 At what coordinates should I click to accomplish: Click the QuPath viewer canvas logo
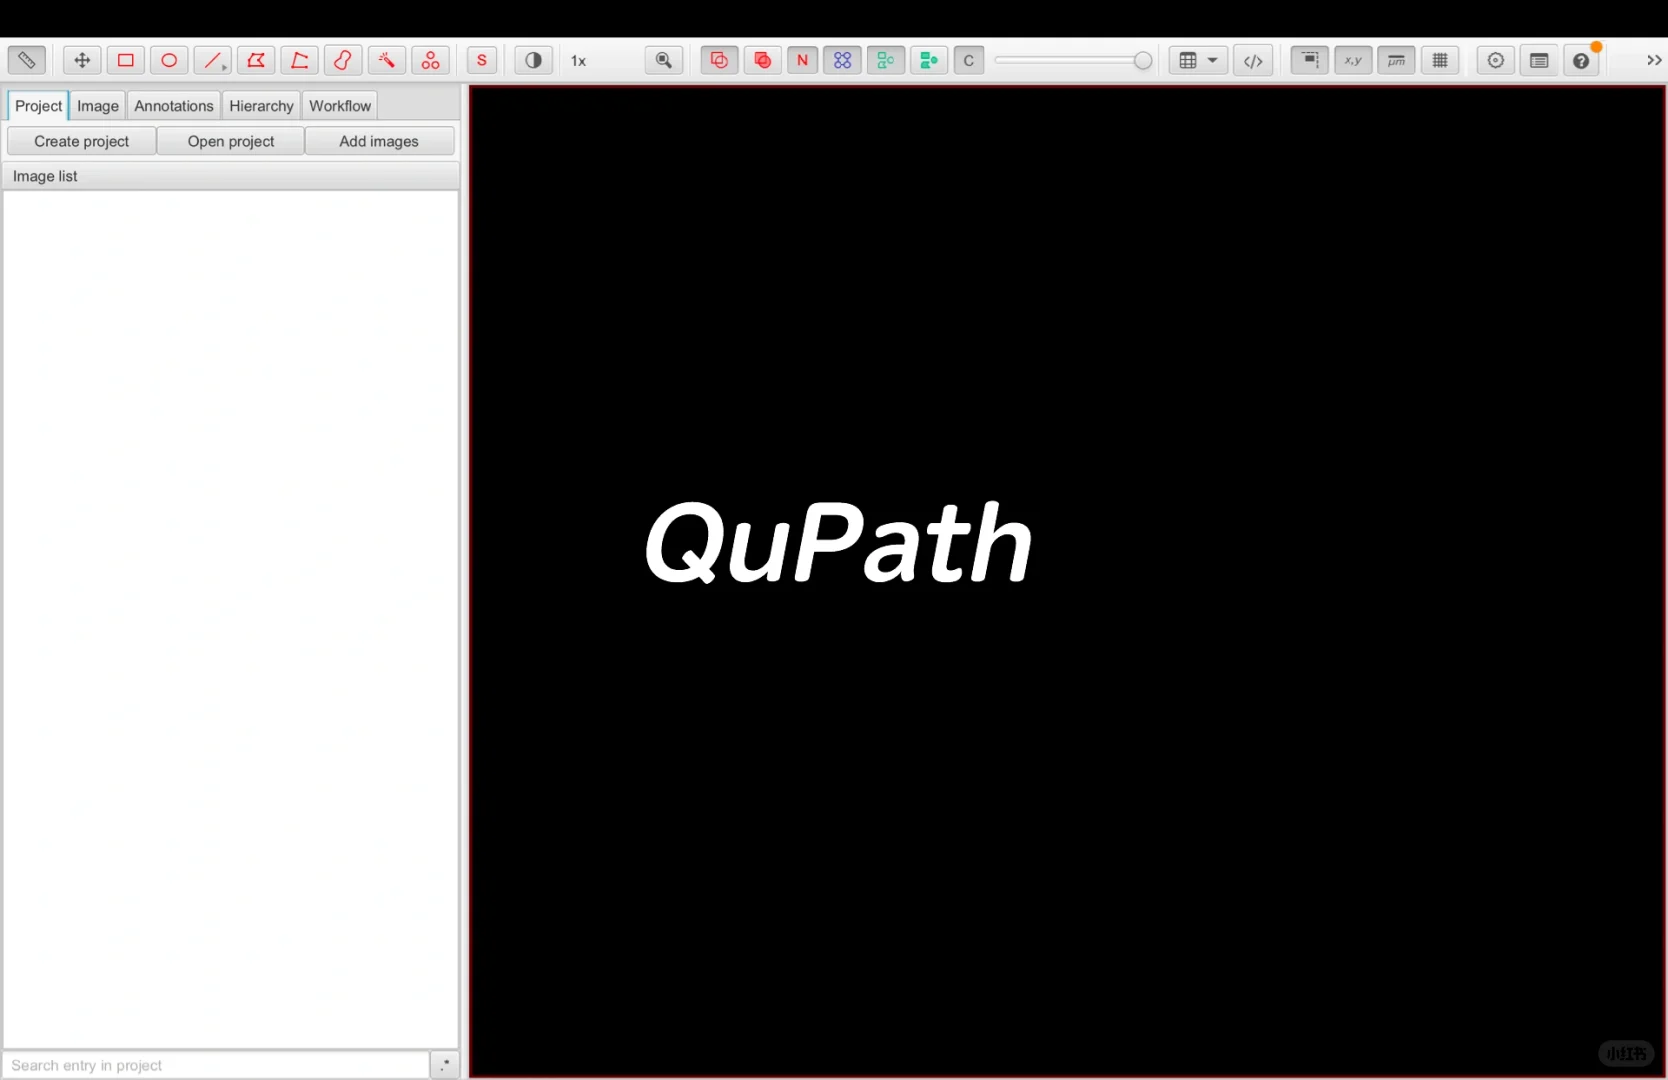pyautogui.click(x=838, y=542)
